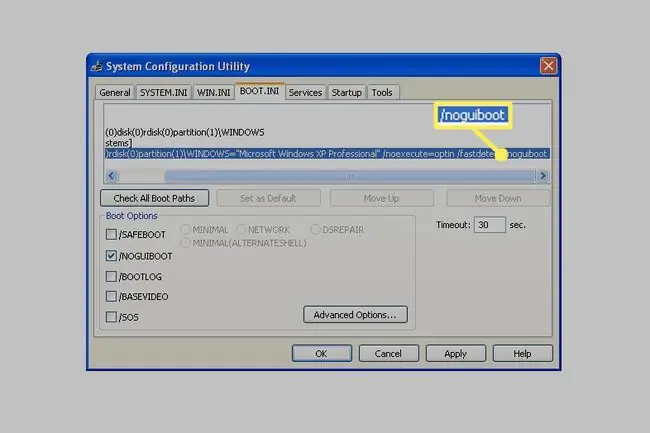
Task: Enable the /BASEVIDEO option
Action: click(x=111, y=297)
